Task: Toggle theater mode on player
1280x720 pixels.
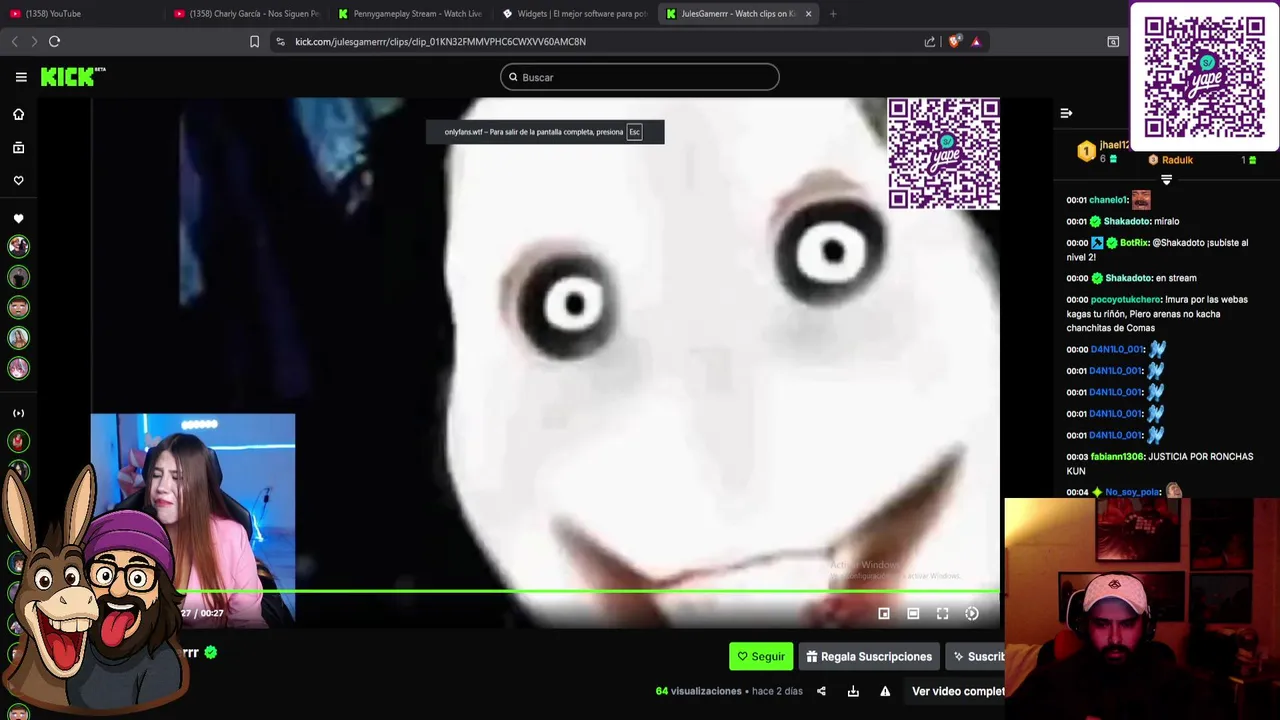Action: [913, 614]
